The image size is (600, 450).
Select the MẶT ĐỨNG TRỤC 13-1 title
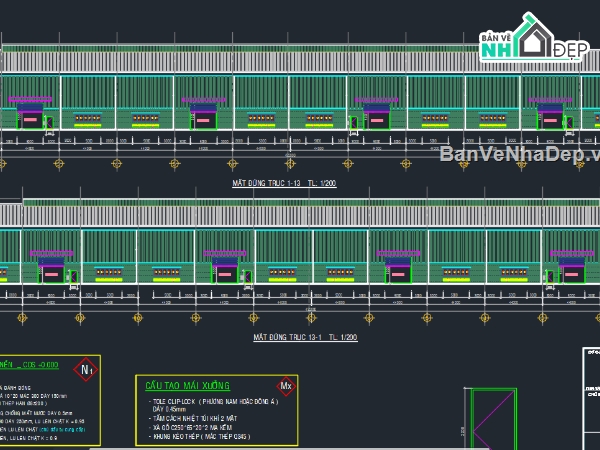pos(305,338)
